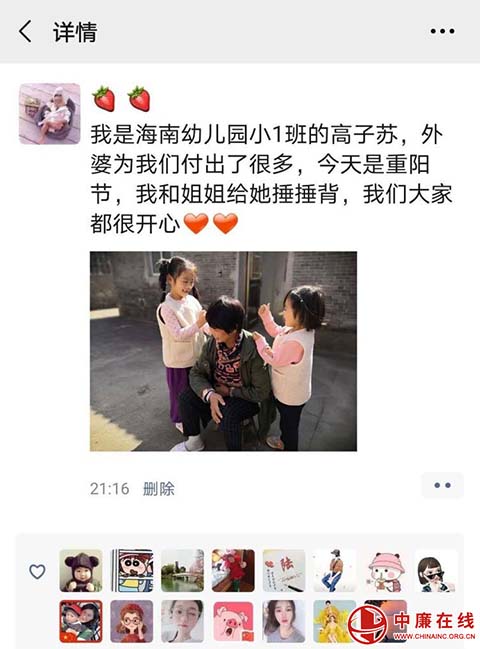Select the post text about 重阳节
This screenshot has width=480, height=649.
[x=271, y=179]
